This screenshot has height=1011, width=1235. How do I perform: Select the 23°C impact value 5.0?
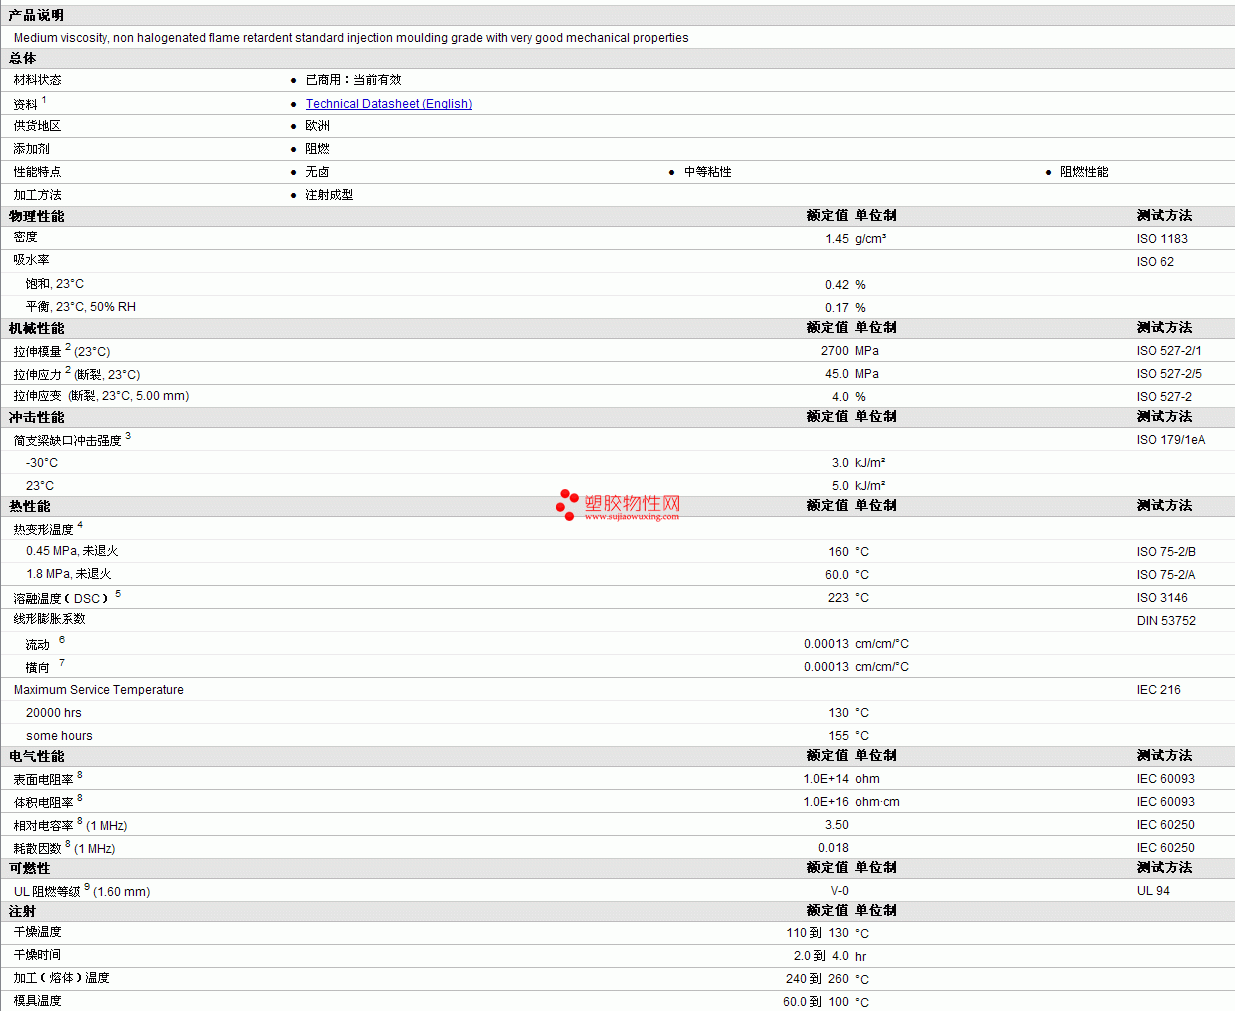point(840,486)
